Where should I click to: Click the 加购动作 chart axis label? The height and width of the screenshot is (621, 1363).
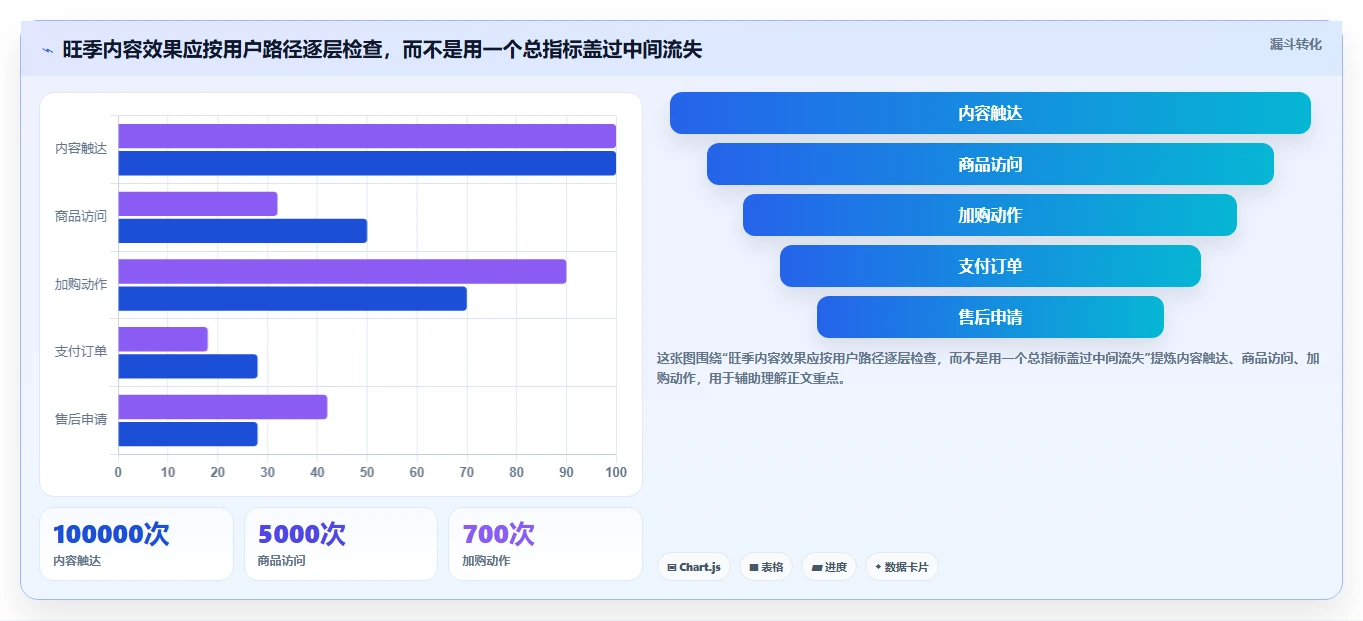tap(81, 284)
